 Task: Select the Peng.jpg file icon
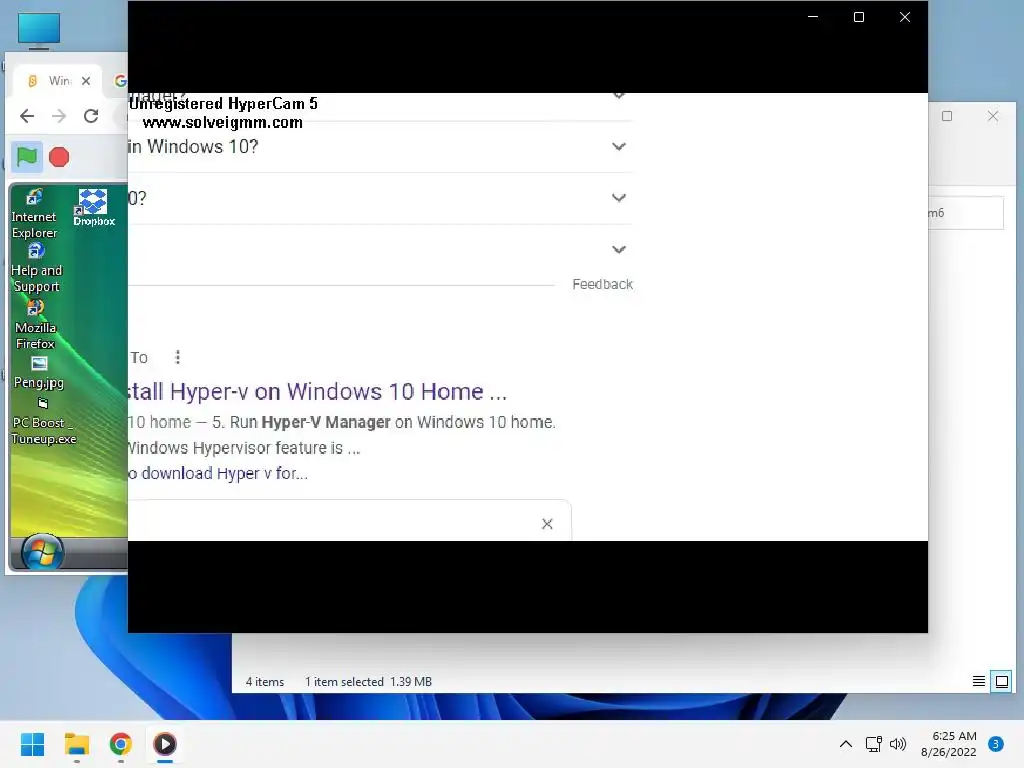(39, 372)
